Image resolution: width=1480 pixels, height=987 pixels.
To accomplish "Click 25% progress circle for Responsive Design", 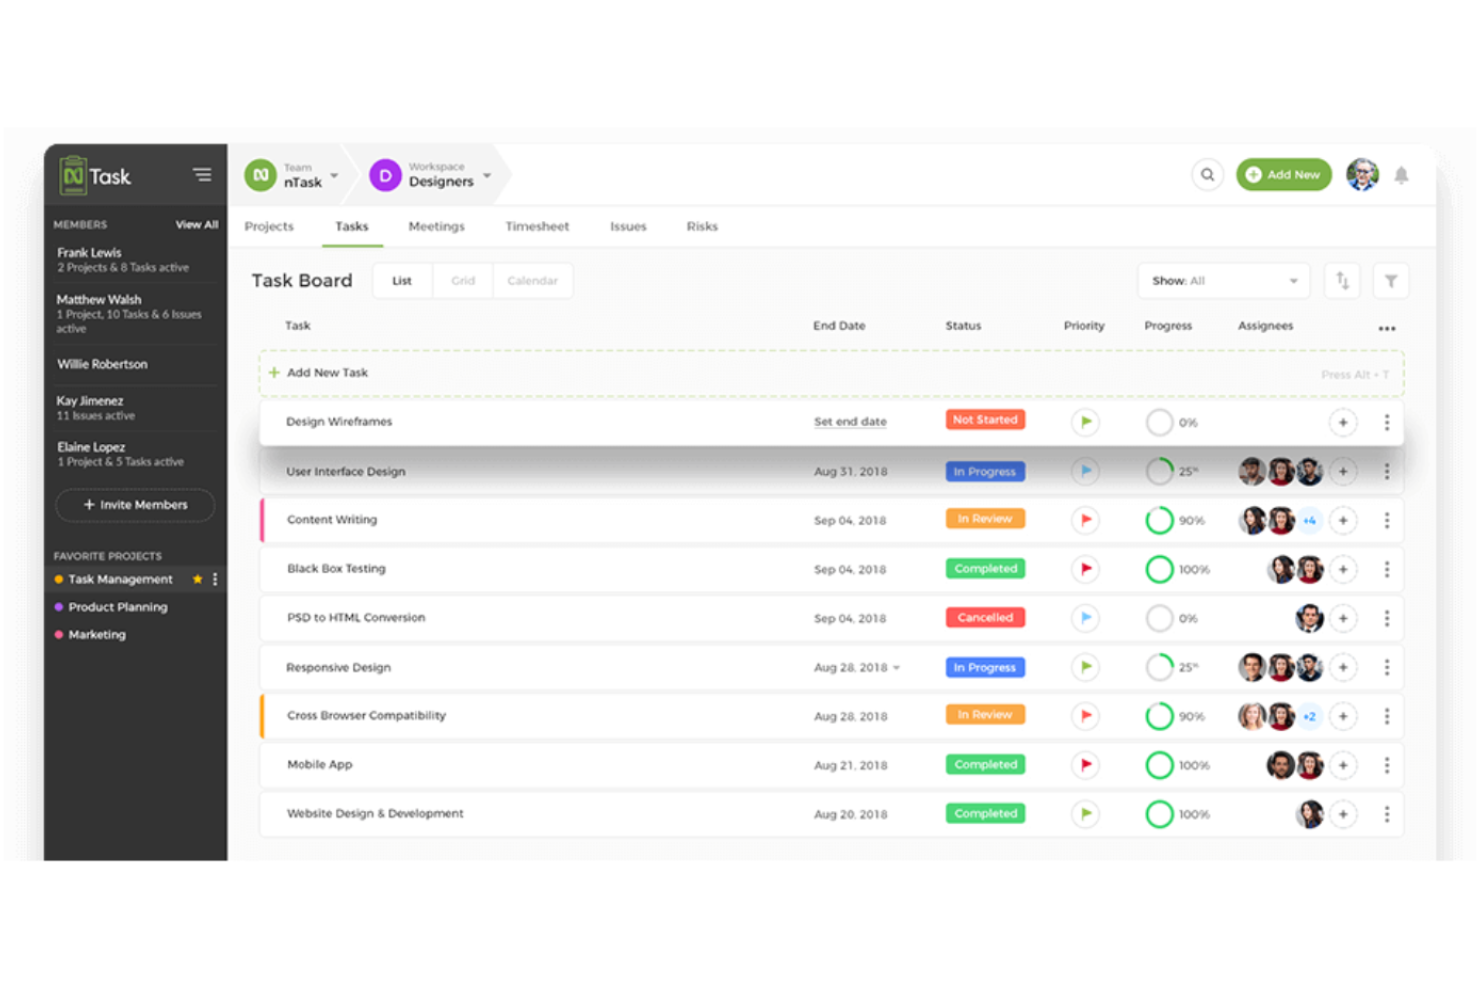I will click(1159, 667).
